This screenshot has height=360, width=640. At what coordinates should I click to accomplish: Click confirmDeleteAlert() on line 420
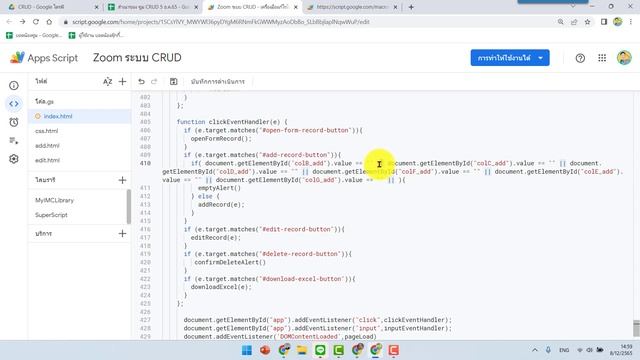click(230, 262)
